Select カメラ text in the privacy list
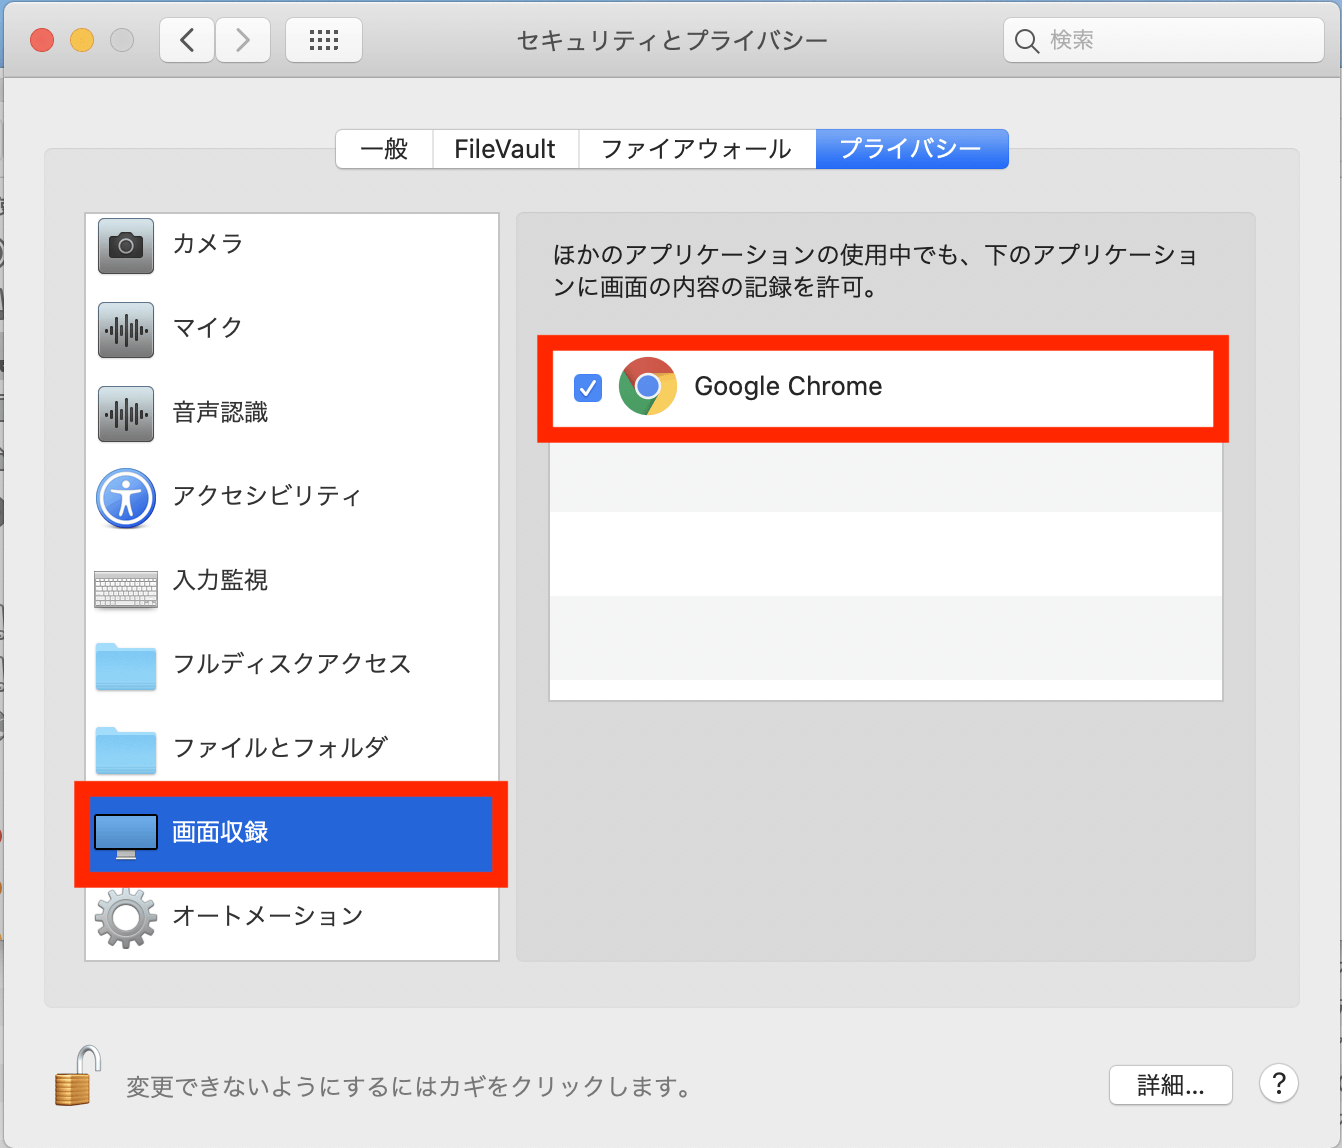The height and width of the screenshot is (1148, 1342). click(x=208, y=244)
